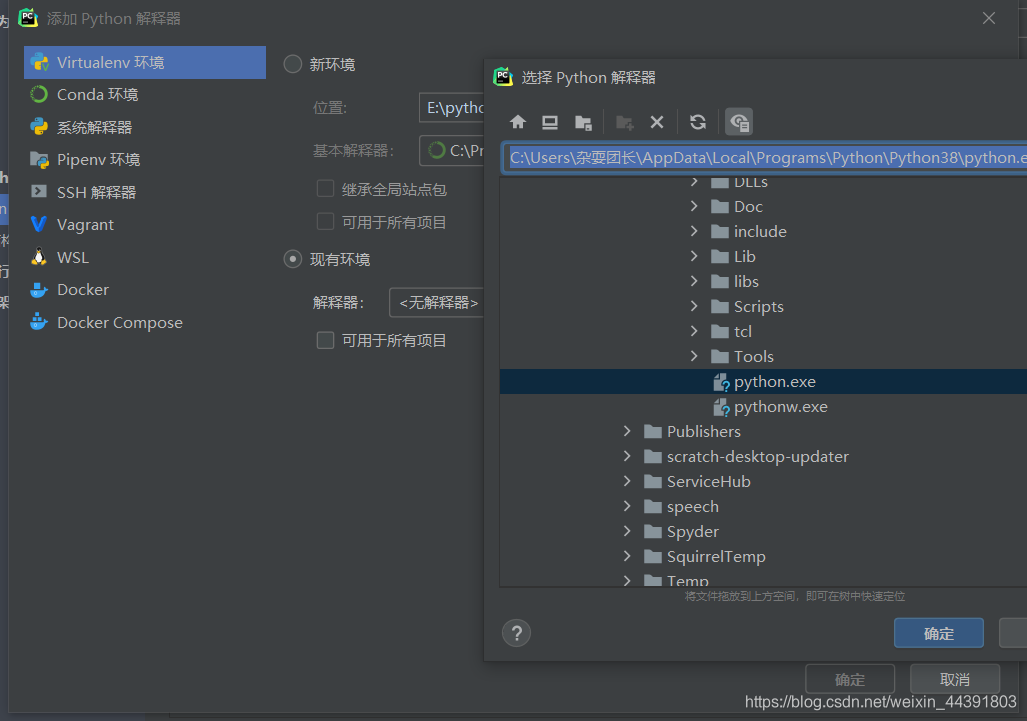Expand the speech folder
1027x721 pixels.
point(627,506)
